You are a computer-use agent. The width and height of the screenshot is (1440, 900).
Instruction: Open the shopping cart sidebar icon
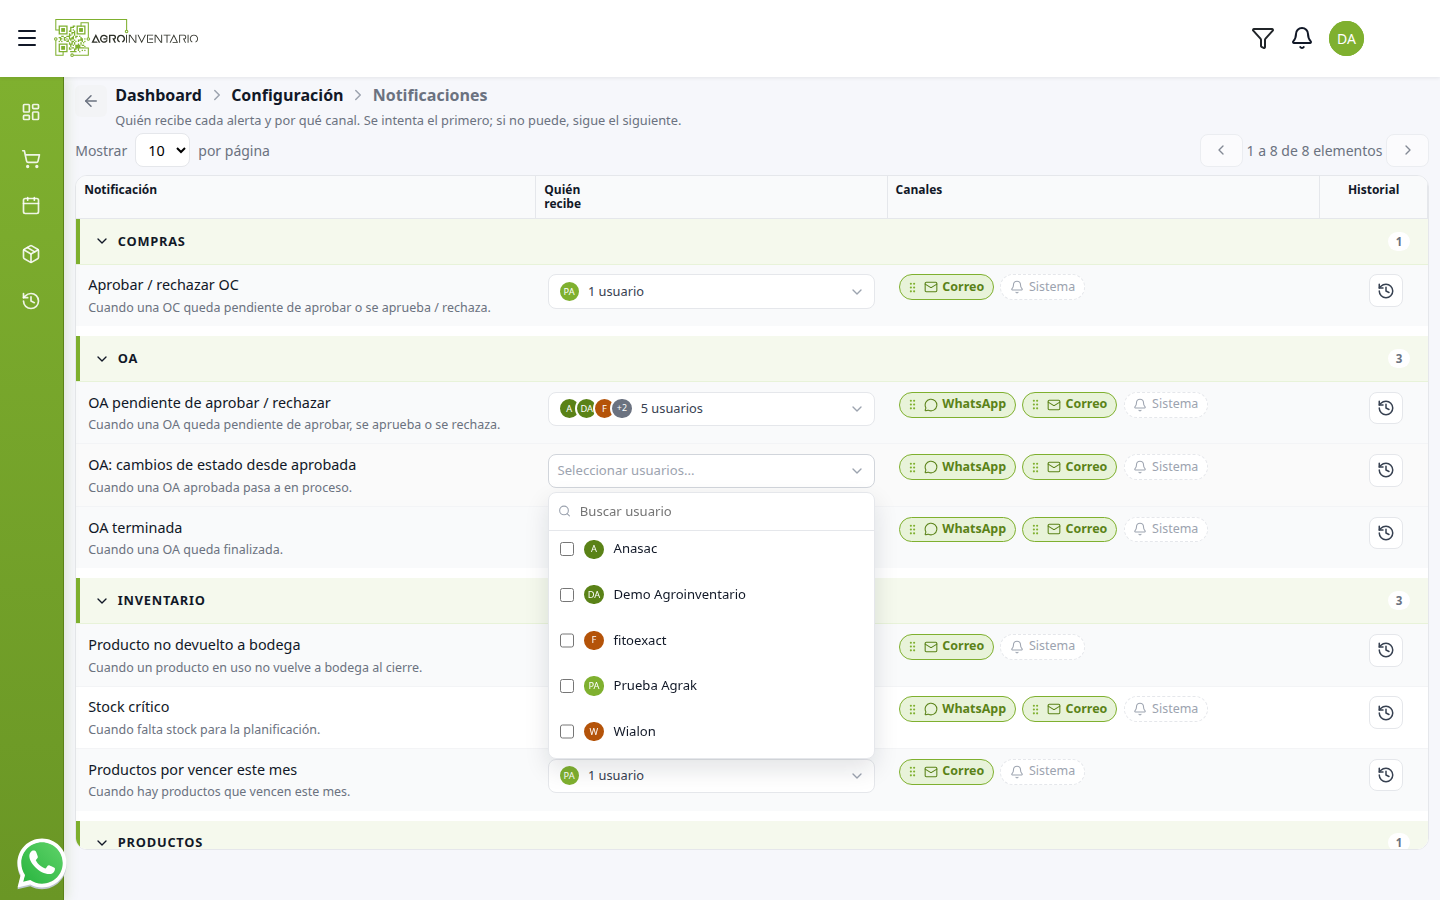(x=31, y=159)
